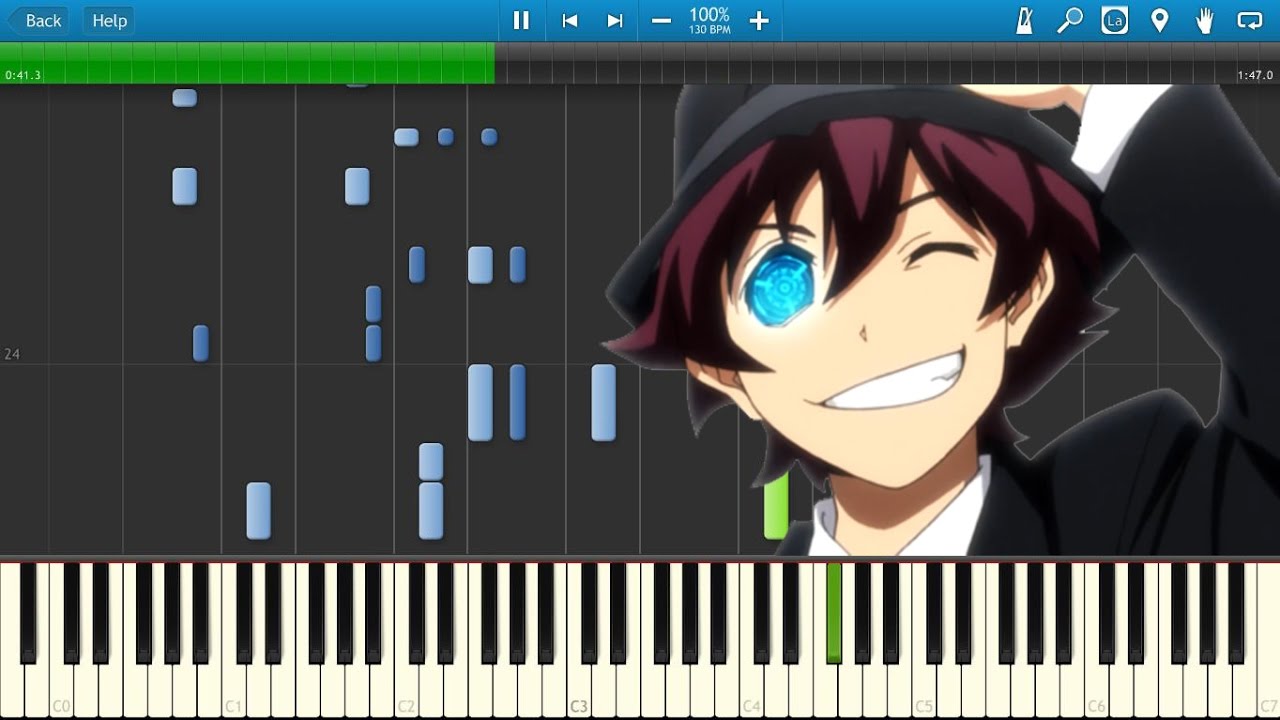Open the hands settings

pos(1205,21)
